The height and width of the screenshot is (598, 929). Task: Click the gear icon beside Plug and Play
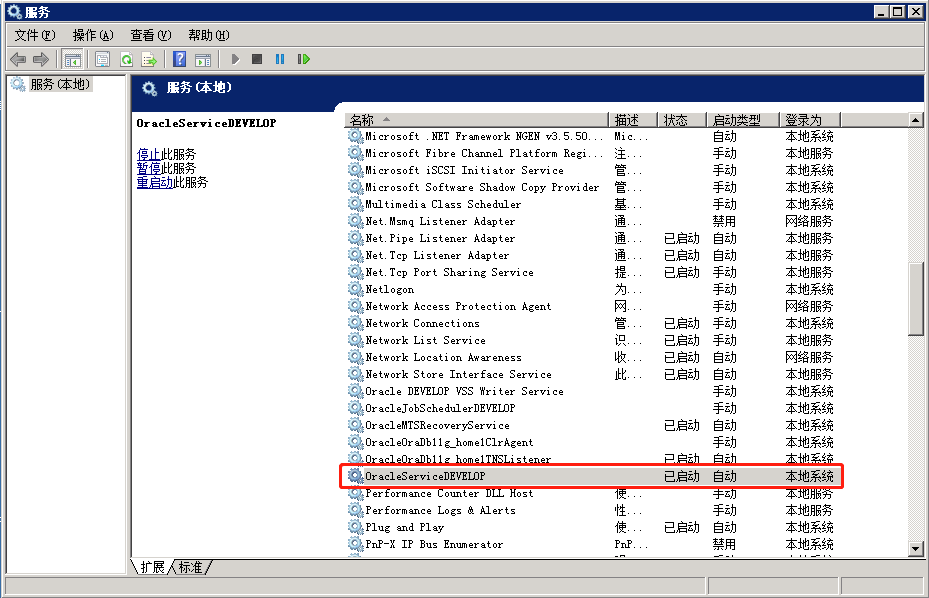click(355, 527)
